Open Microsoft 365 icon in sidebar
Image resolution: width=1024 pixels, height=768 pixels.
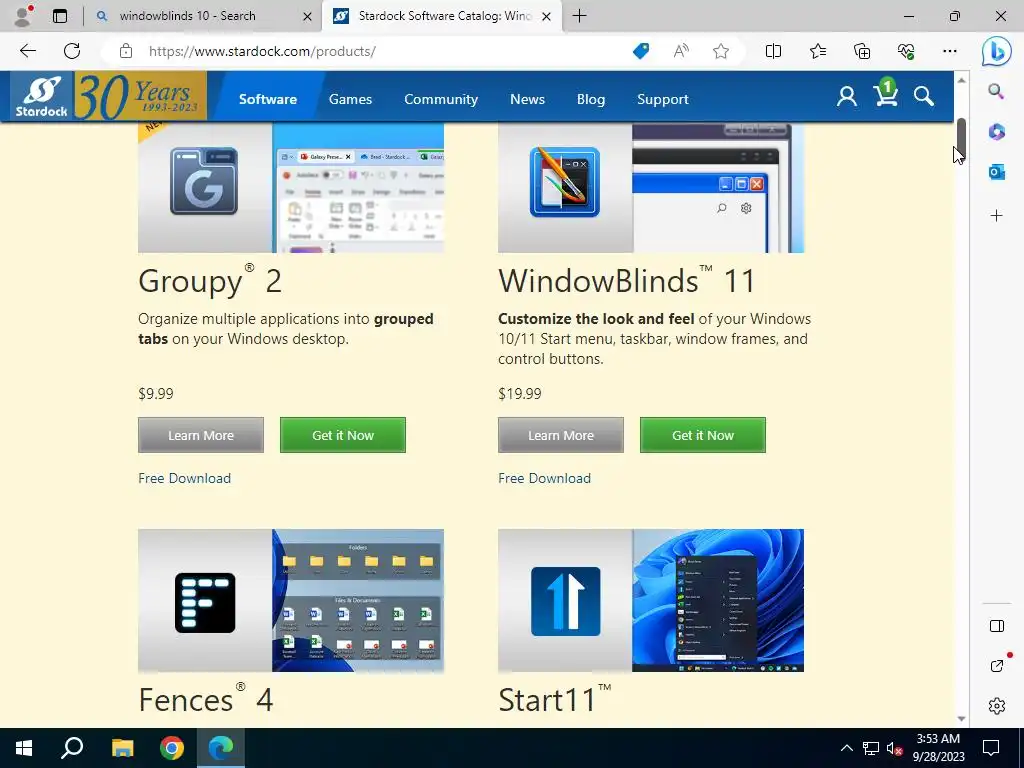996,132
